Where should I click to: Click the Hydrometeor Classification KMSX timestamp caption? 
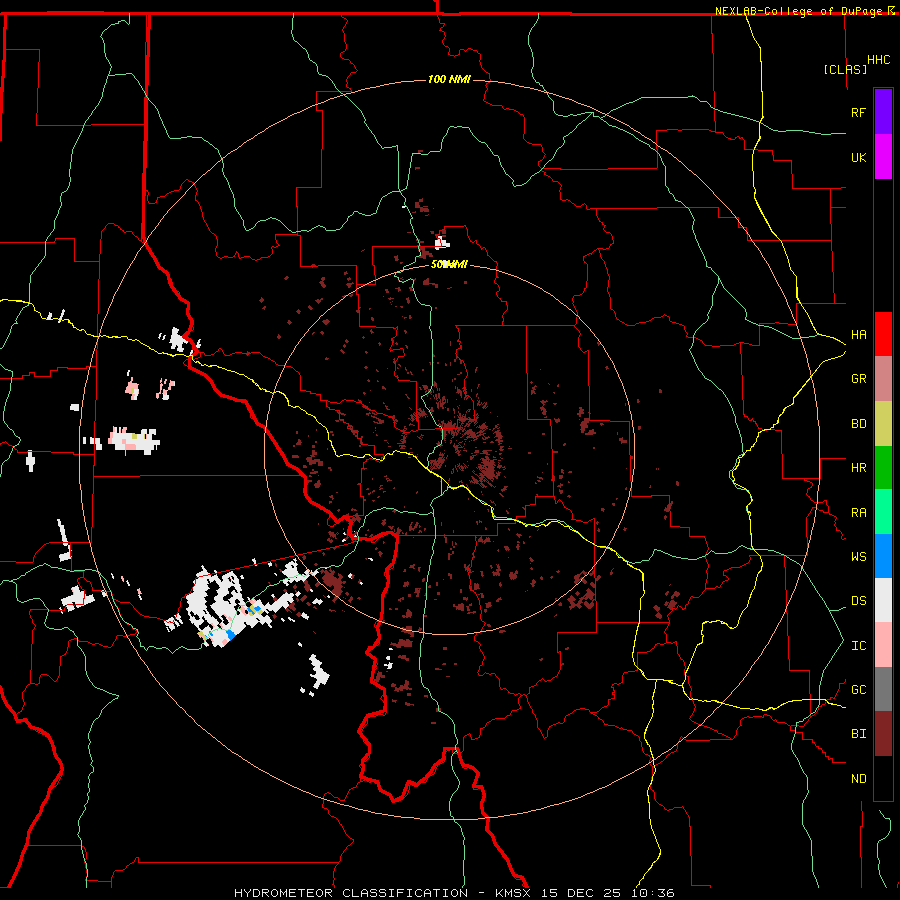pyautogui.click(x=454, y=893)
